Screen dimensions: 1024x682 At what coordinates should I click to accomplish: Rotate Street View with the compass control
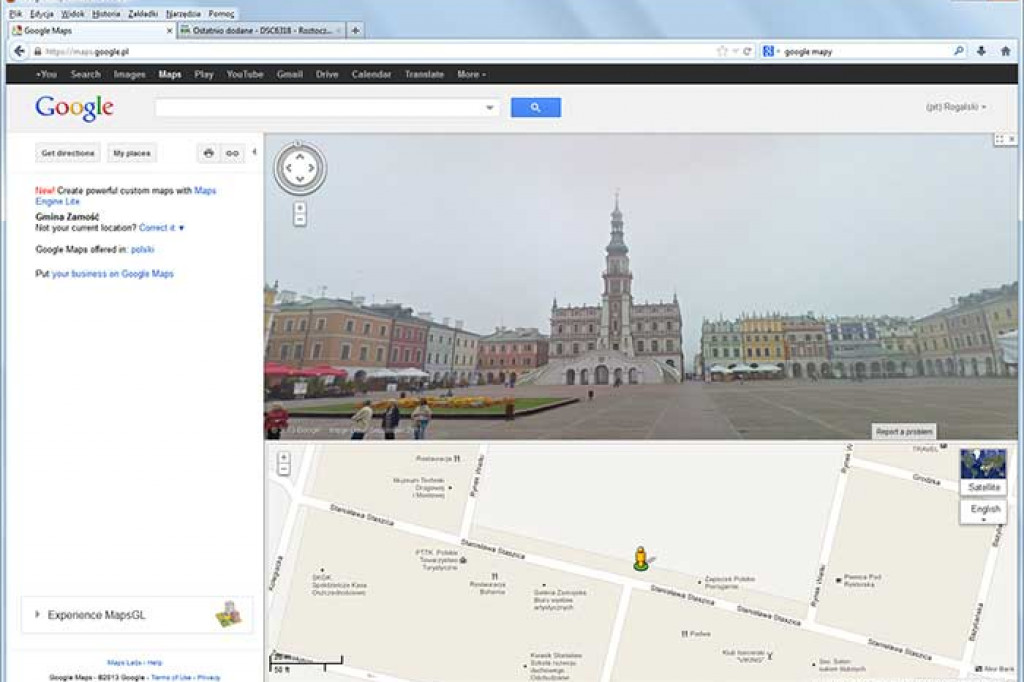pyautogui.click(x=300, y=168)
